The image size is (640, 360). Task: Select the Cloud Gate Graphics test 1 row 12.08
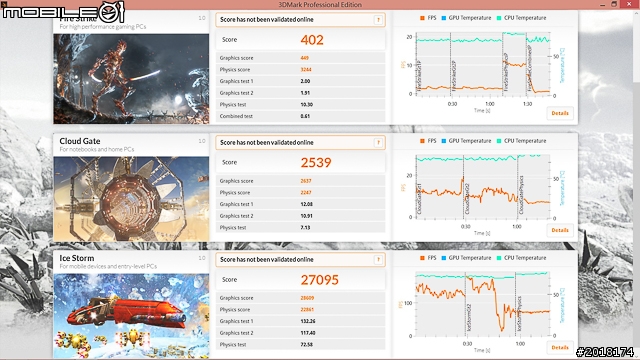coord(300,204)
